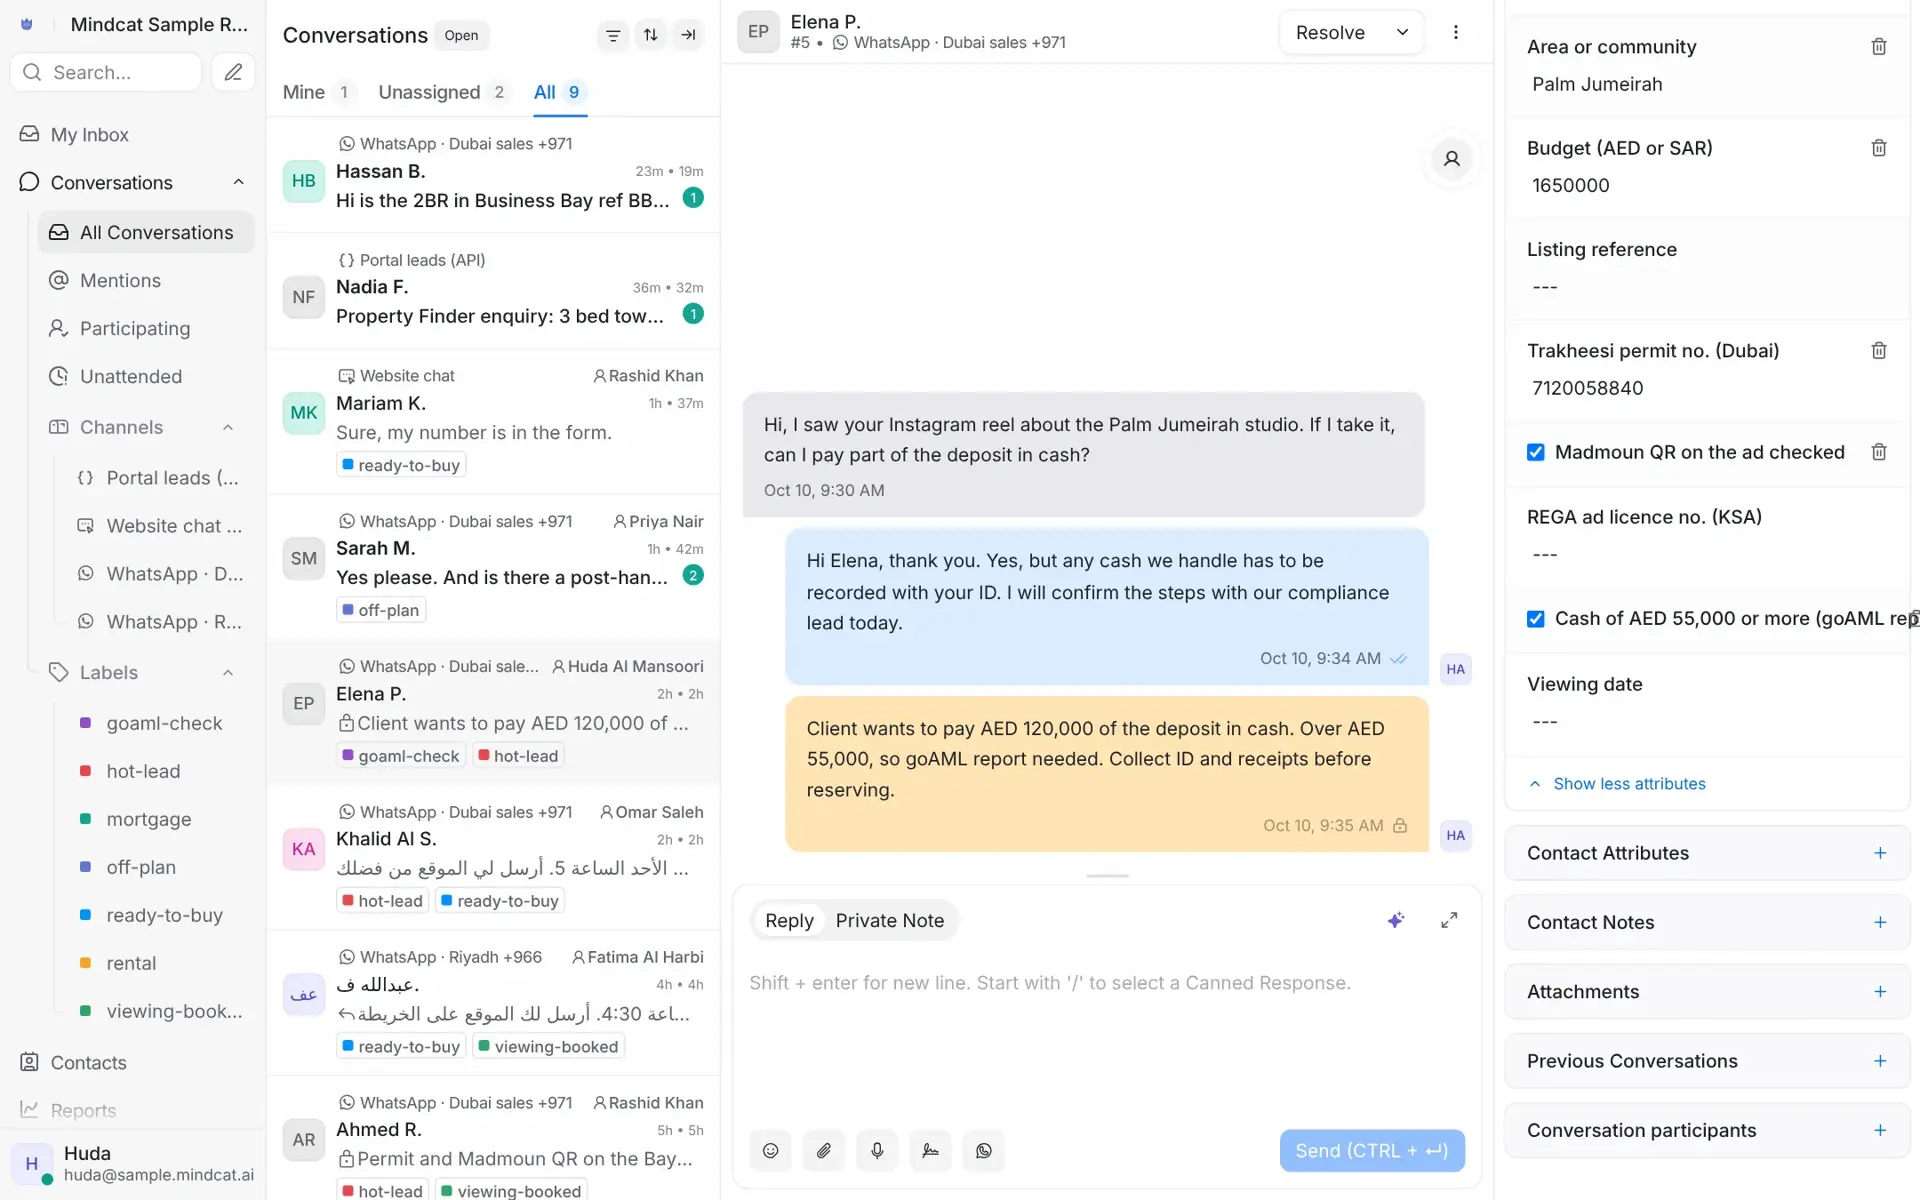Image resolution: width=1920 pixels, height=1200 pixels.
Task: Collapse the Conversations sidebar section
Action: 238,182
